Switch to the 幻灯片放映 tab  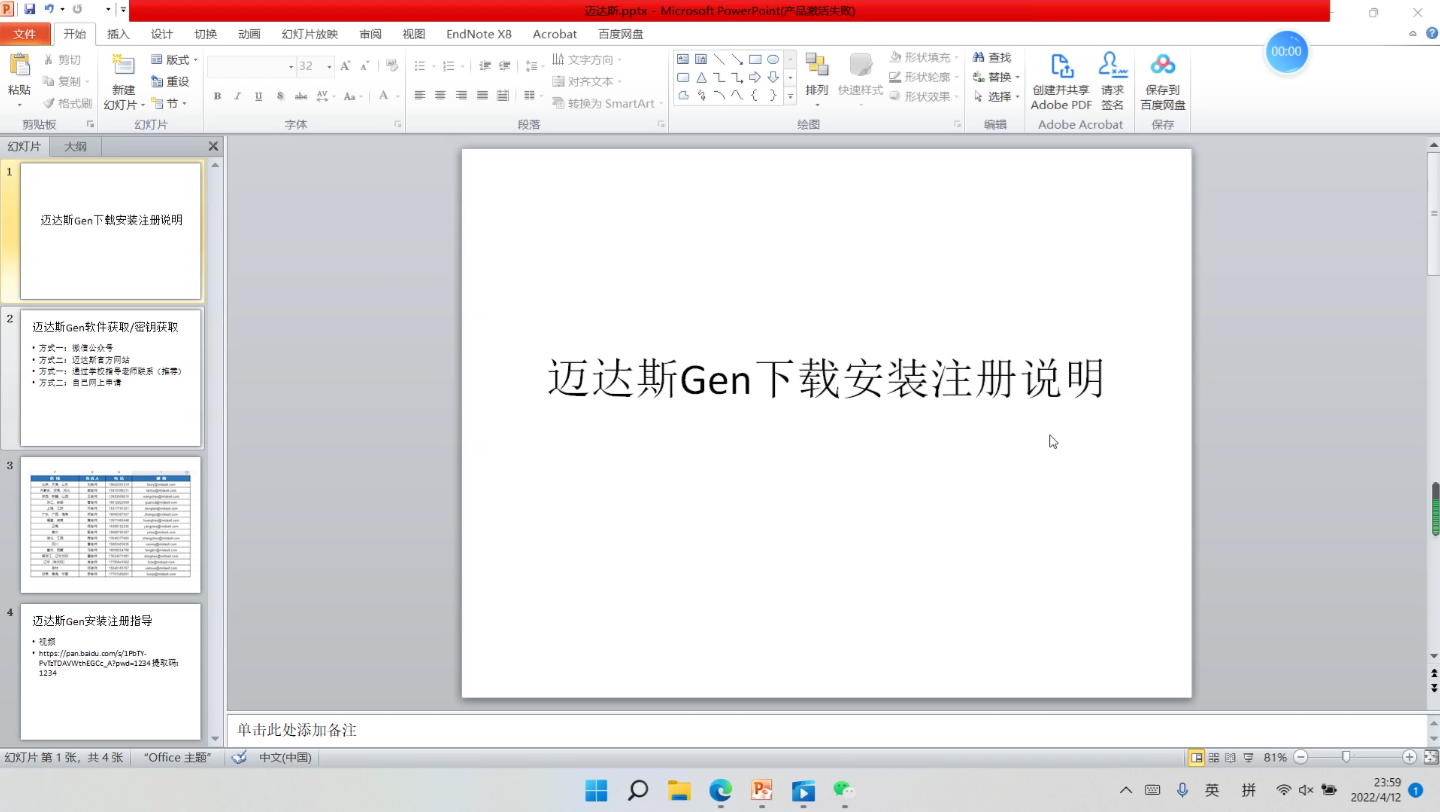click(310, 34)
